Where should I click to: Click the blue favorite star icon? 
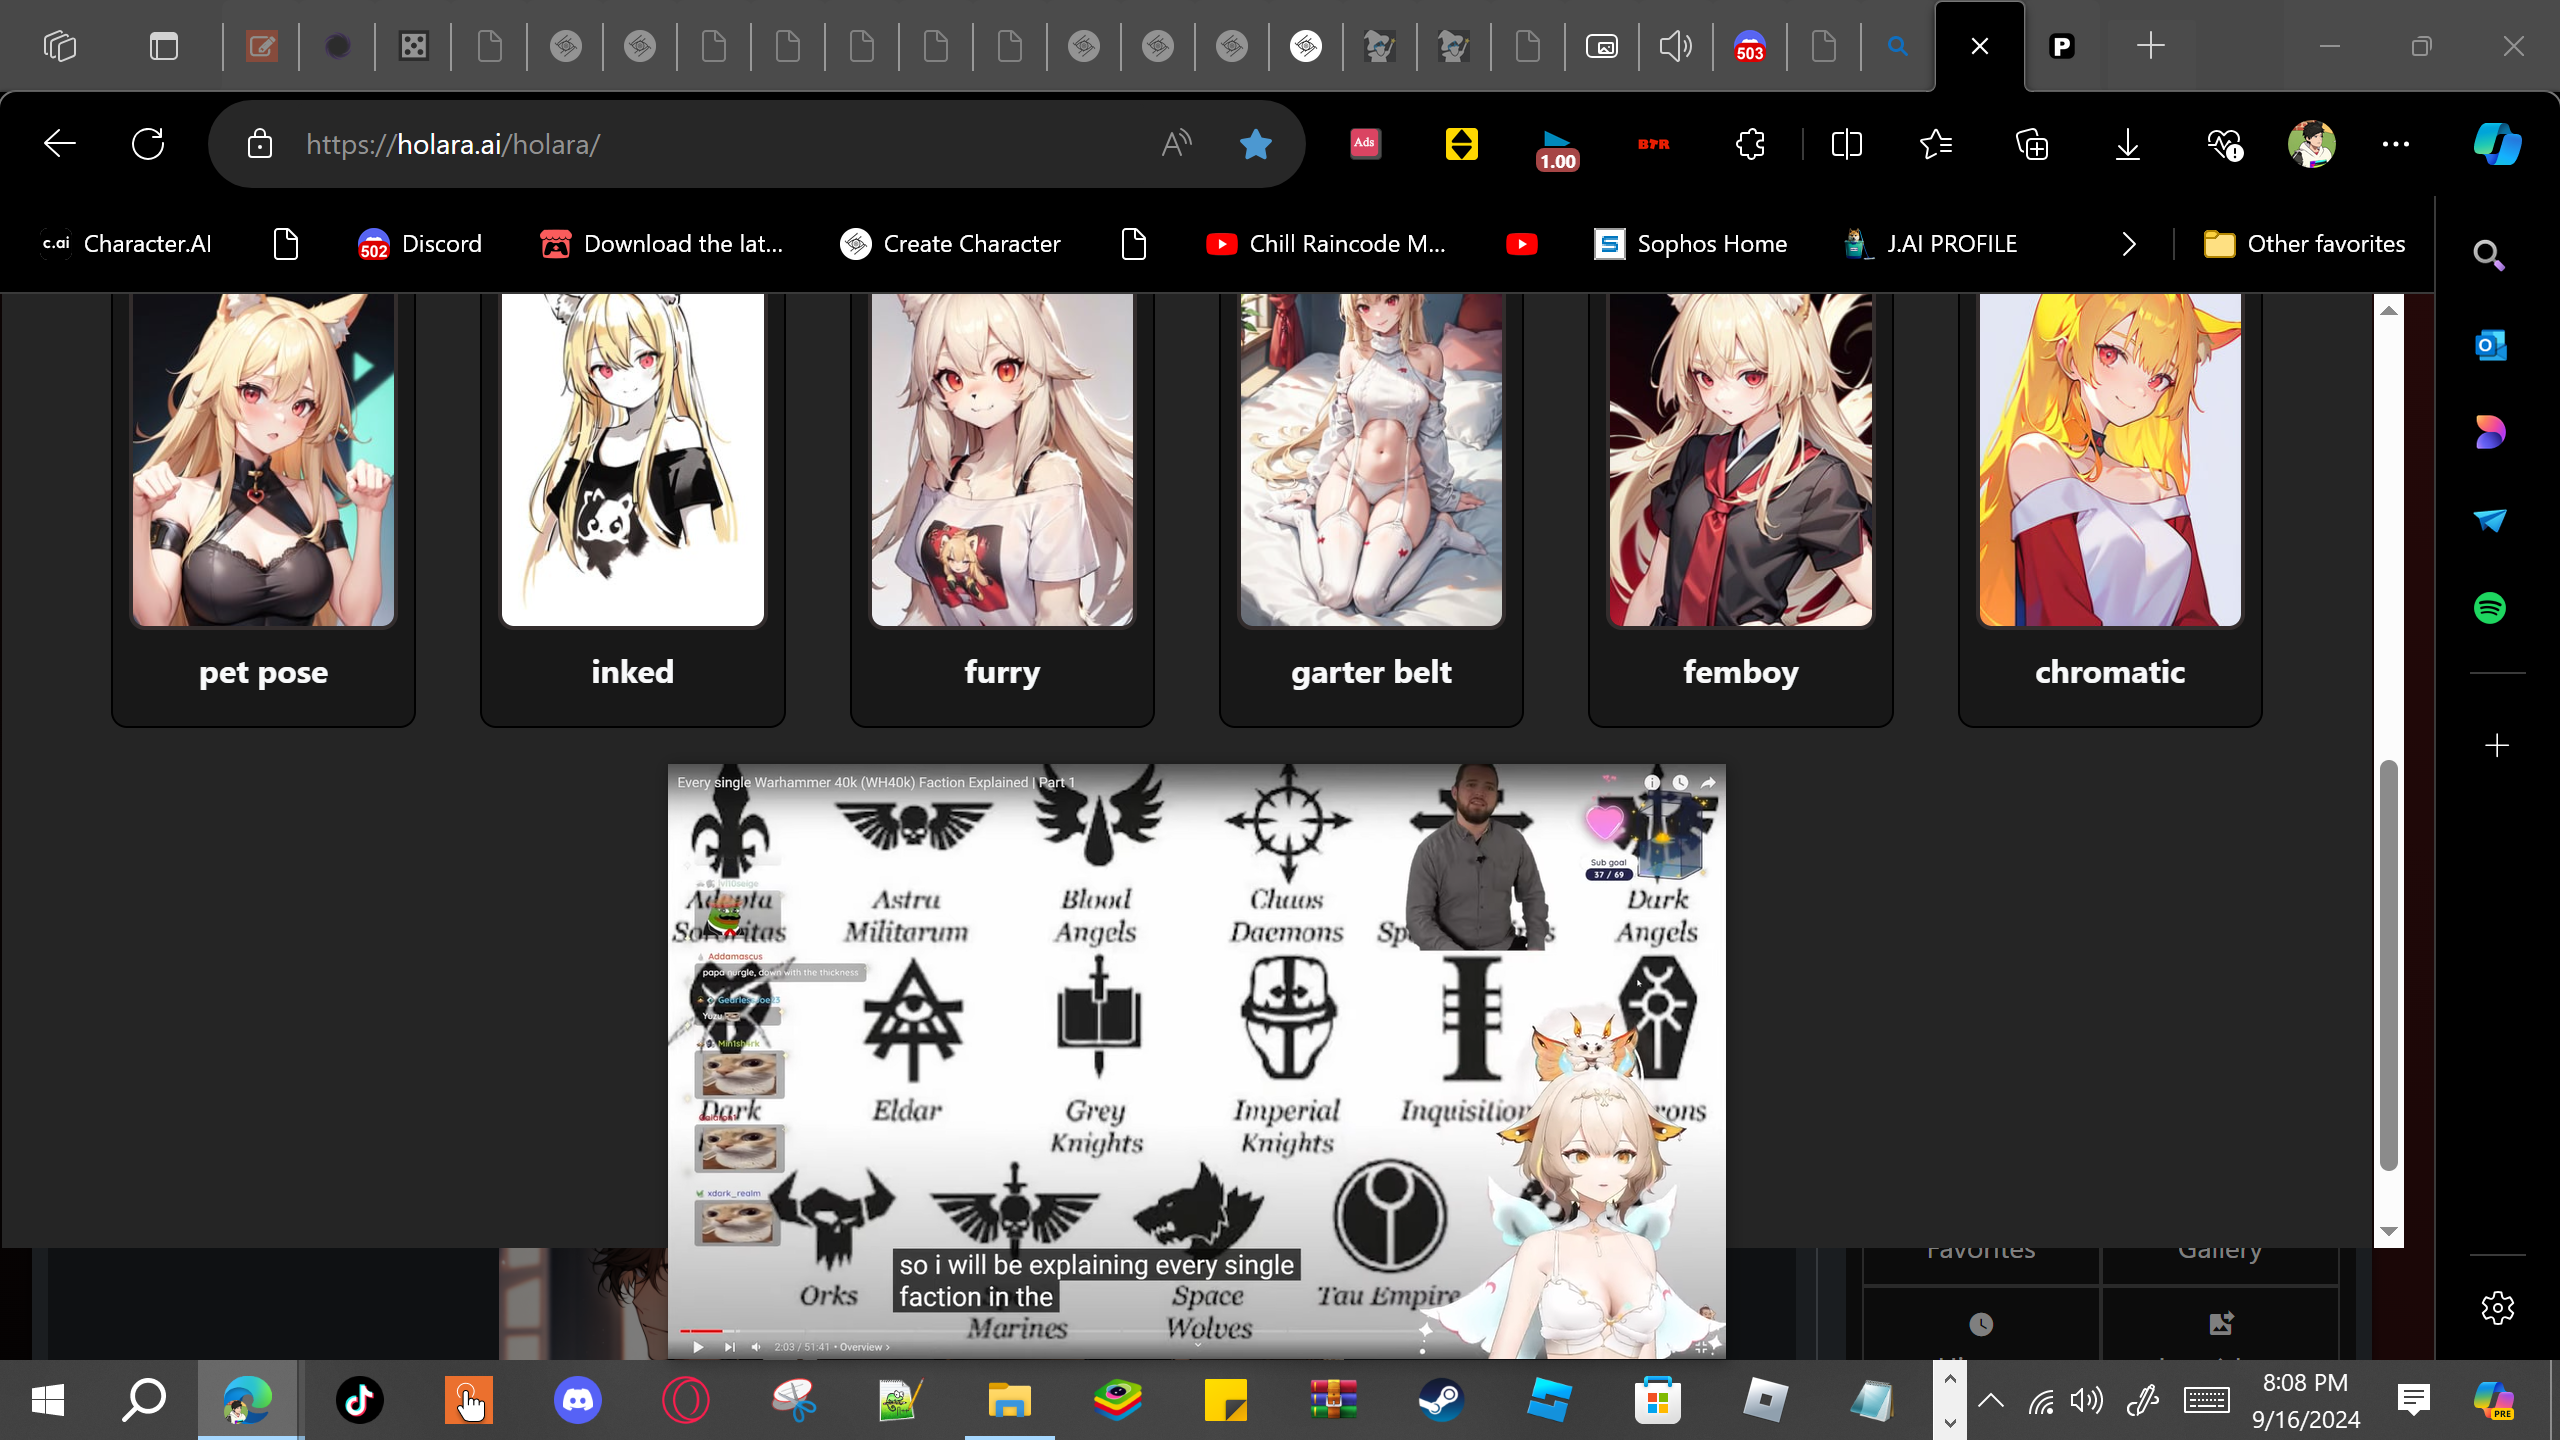(x=1255, y=144)
